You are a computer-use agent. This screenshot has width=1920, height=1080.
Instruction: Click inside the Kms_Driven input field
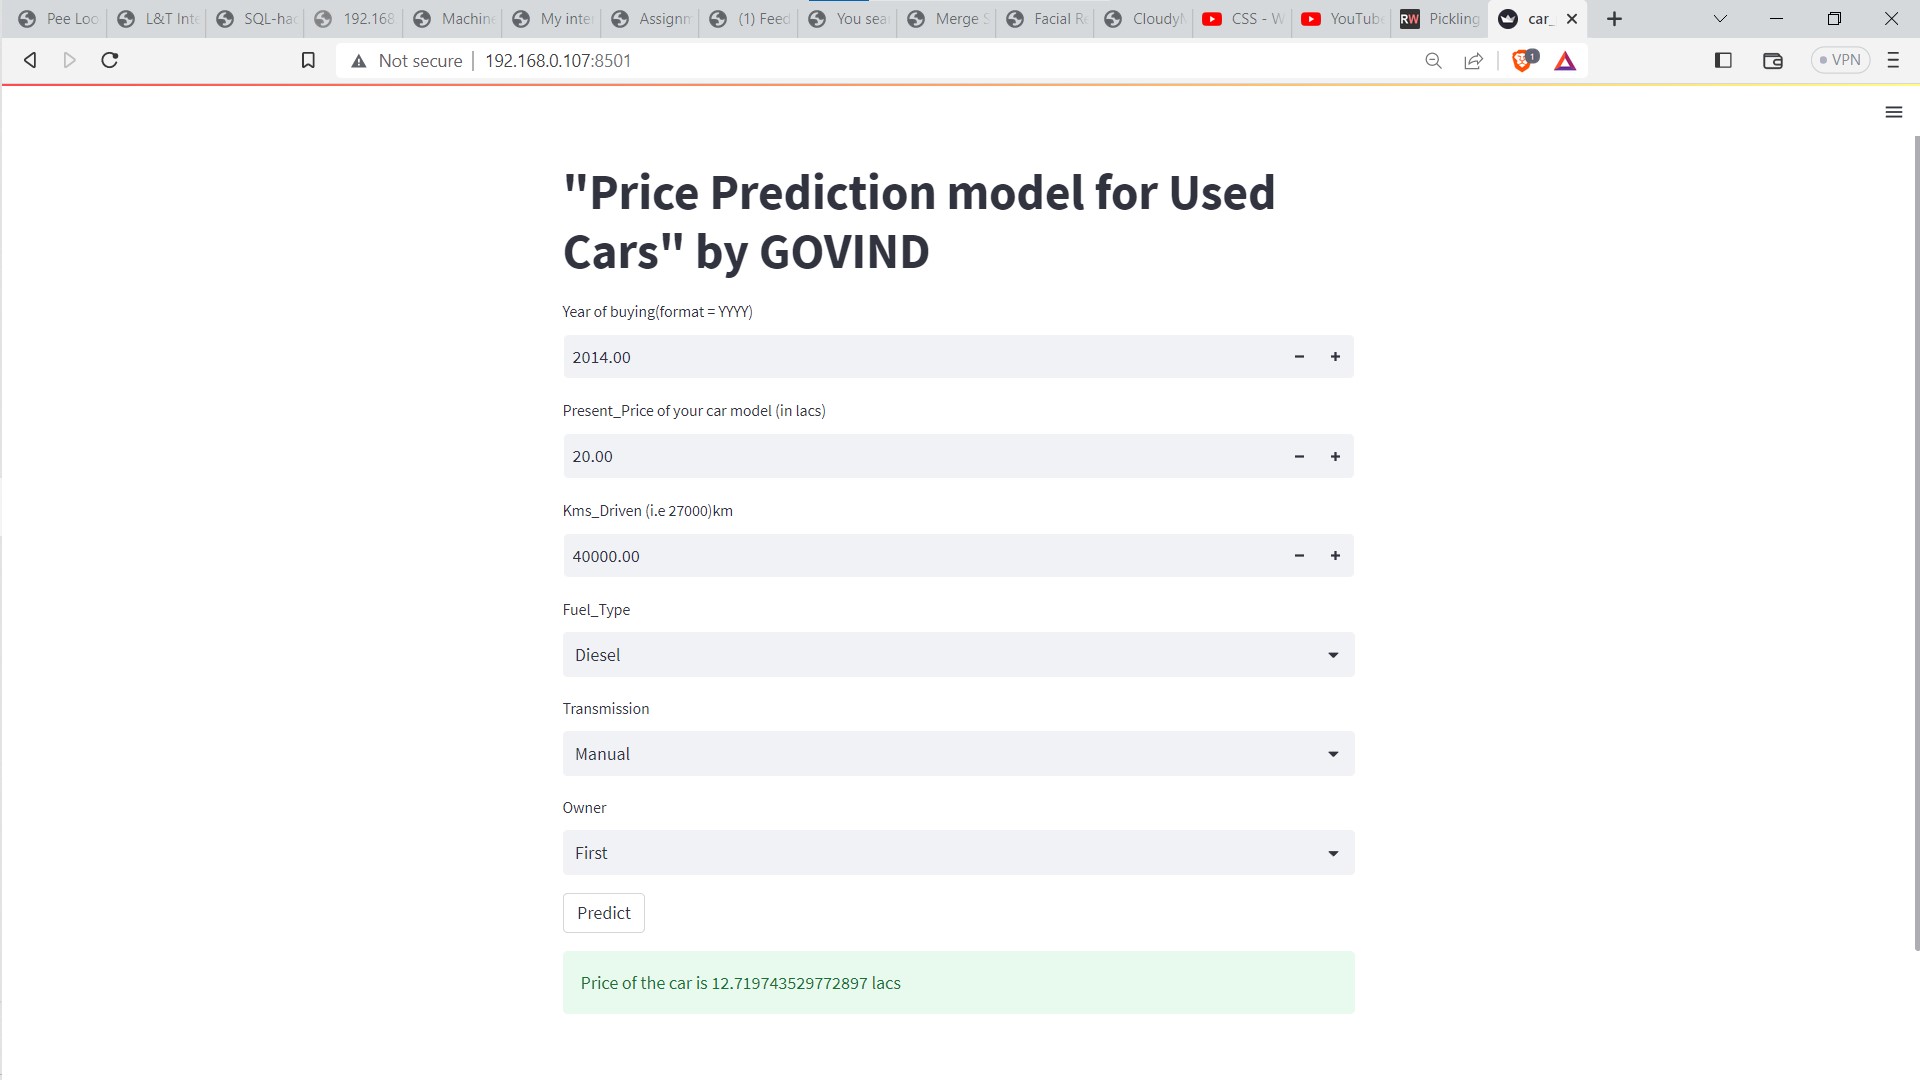click(x=900, y=555)
